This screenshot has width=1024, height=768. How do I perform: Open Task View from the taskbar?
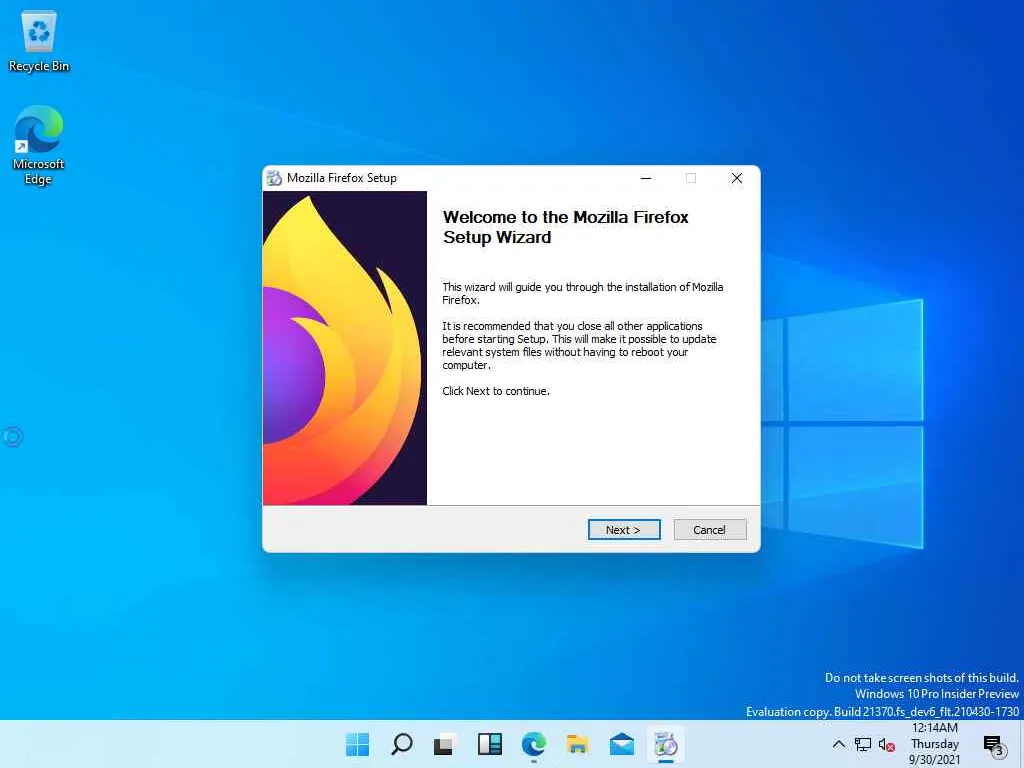coord(445,744)
